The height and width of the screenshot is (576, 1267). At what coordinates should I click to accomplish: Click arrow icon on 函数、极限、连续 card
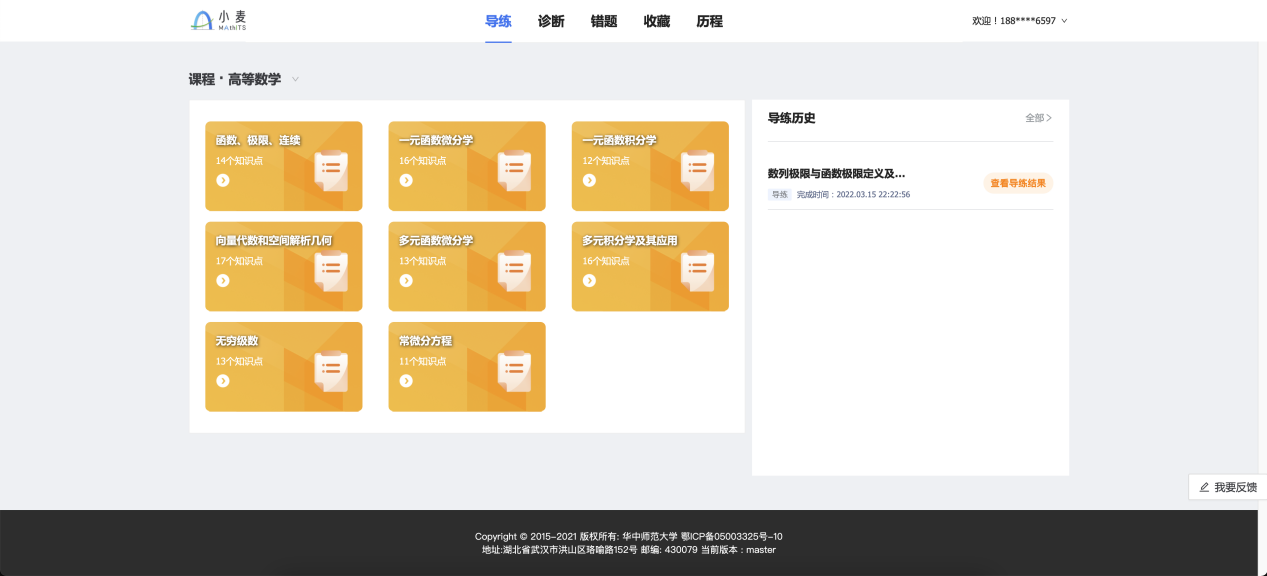[x=223, y=180]
